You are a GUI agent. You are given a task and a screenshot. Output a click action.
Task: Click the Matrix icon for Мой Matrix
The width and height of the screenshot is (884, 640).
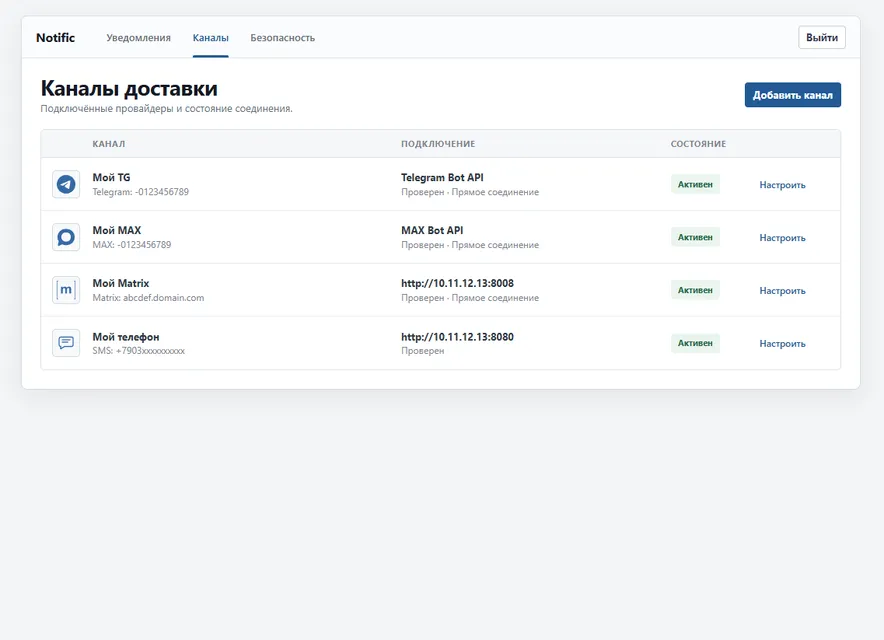pos(66,290)
